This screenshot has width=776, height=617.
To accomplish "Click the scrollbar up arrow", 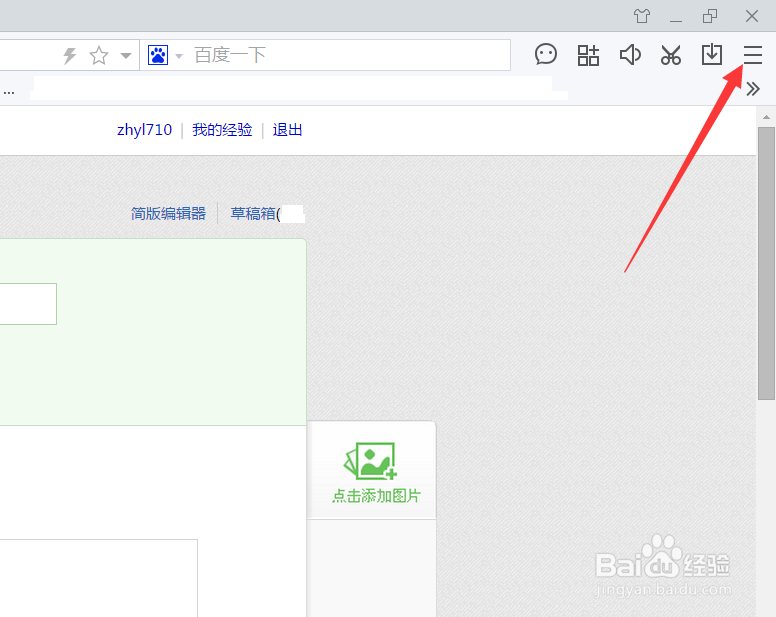I will click(x=766, y=117).
